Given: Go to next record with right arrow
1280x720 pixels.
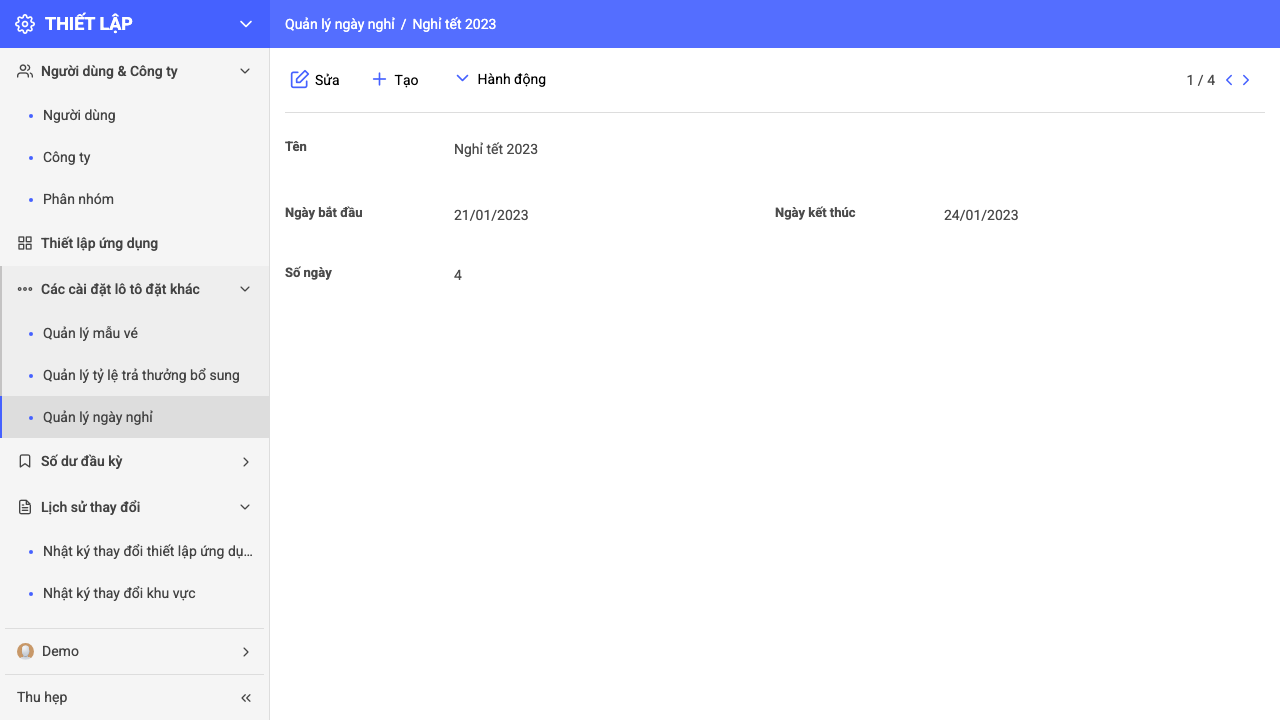Looking at the screenshot, I should [1246, 80].
